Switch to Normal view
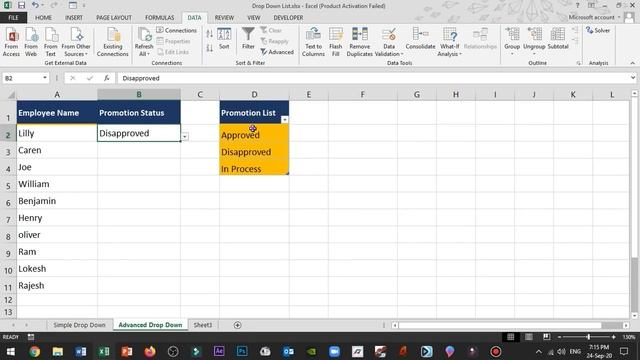This screenshot has width=640, height=360. [x=510, y=337]
